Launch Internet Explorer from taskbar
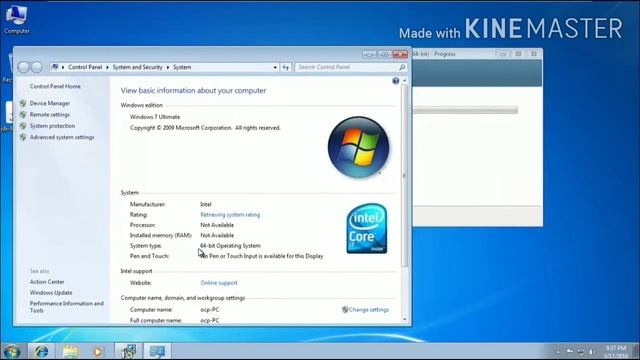 click(41, 351)
